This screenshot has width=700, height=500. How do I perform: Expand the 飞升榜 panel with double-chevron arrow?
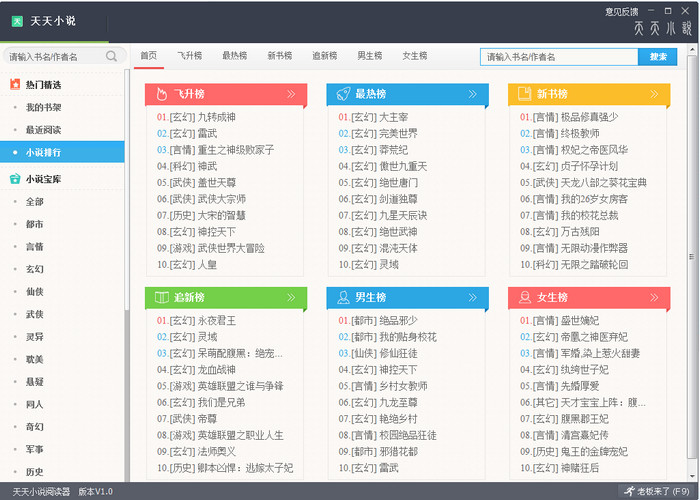tap(291, 95)
